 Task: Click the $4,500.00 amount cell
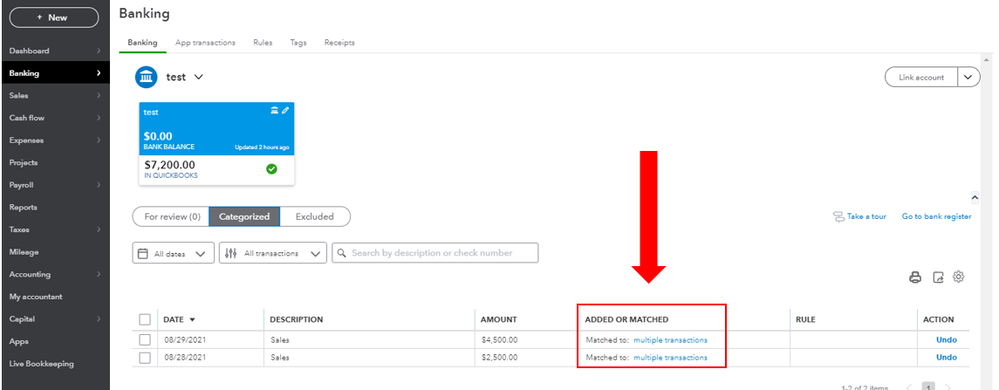pyautogui.click(x=500, y=340)
